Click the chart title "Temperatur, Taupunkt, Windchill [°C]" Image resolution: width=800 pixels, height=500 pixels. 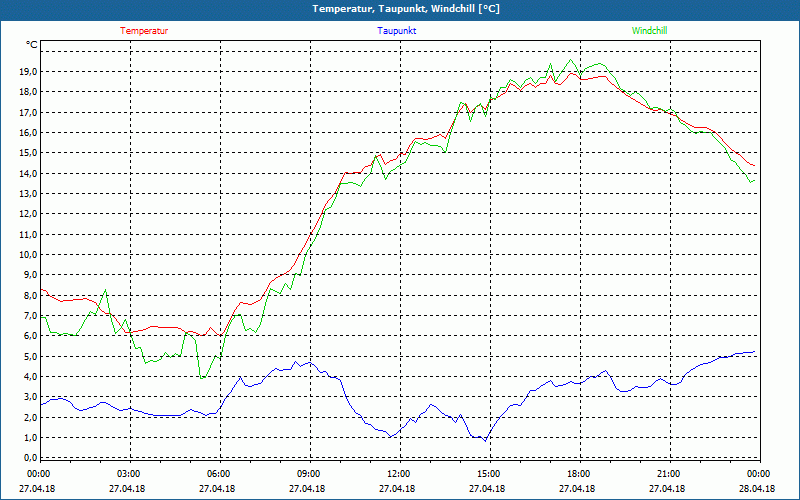406,9
